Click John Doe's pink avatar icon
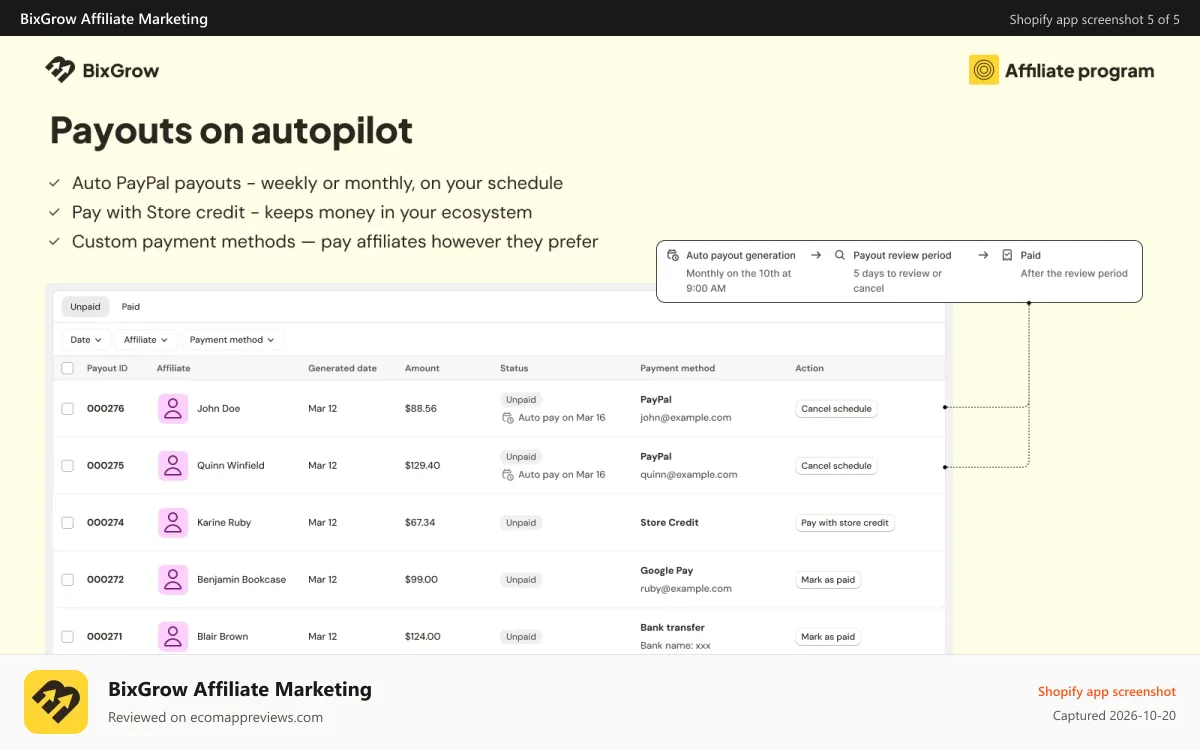The height and width of the screenshot is (750, 1200). 173,408
